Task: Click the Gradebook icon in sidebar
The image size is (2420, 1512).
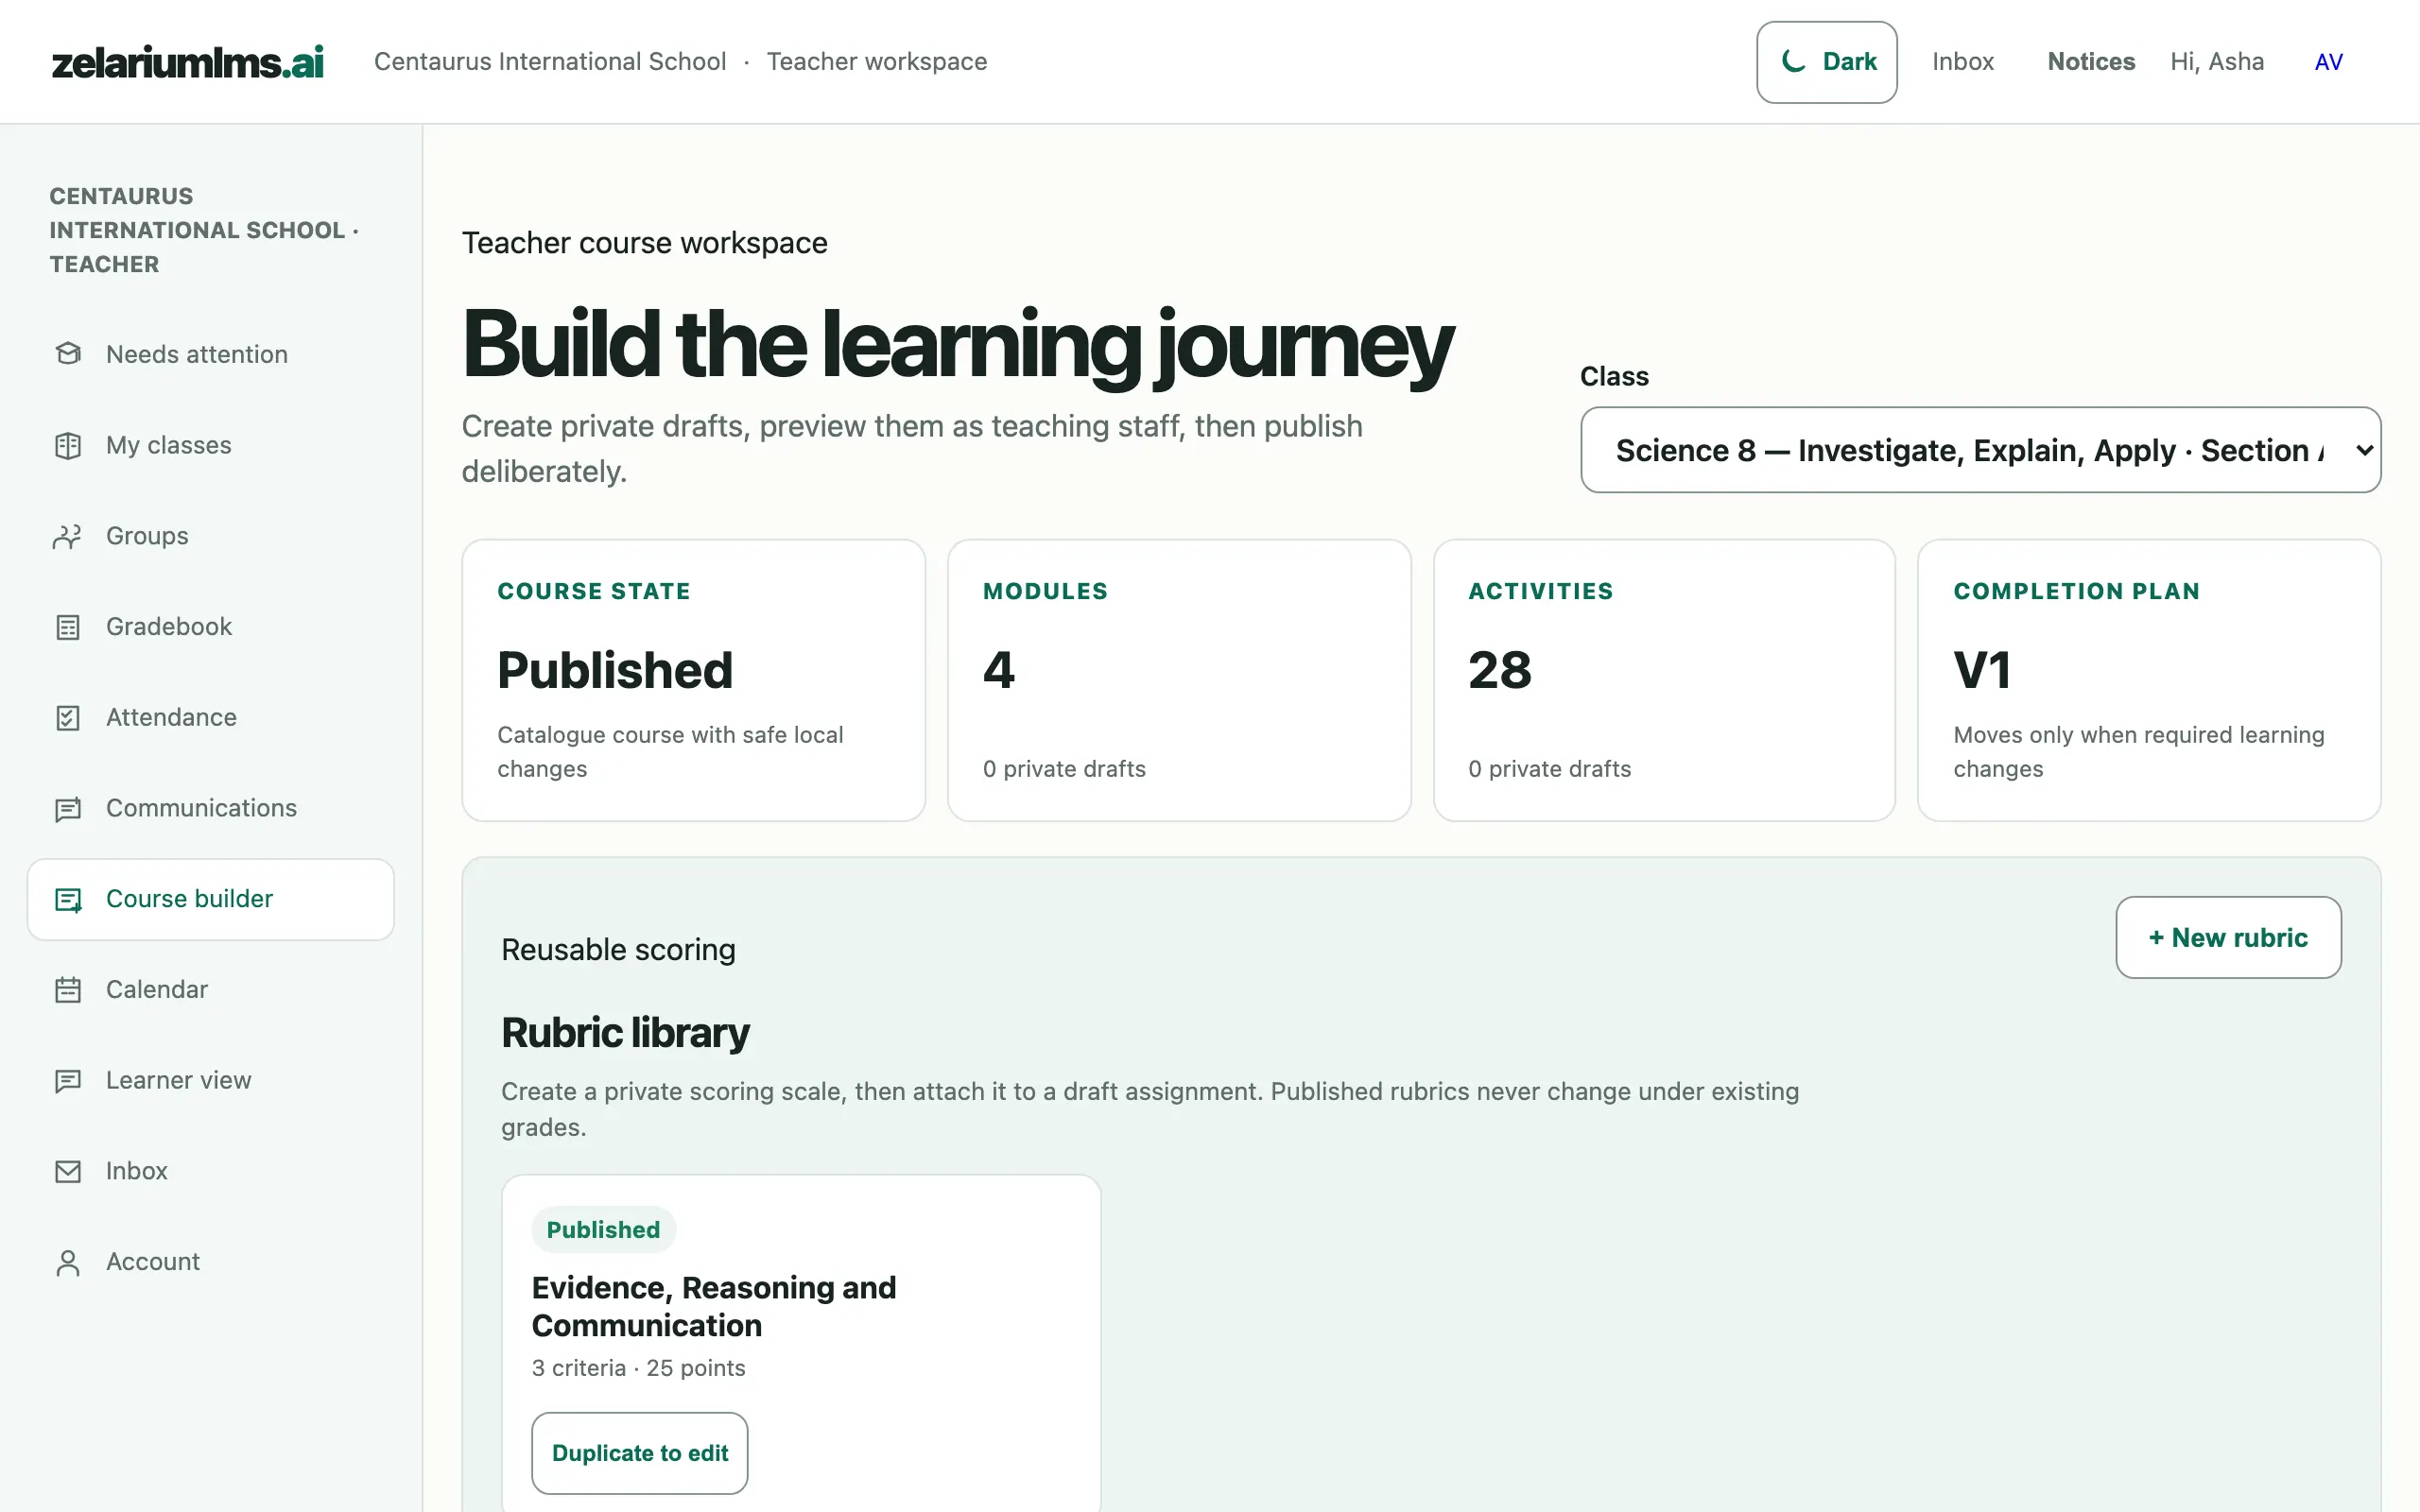Action: [x=68, y=627]
